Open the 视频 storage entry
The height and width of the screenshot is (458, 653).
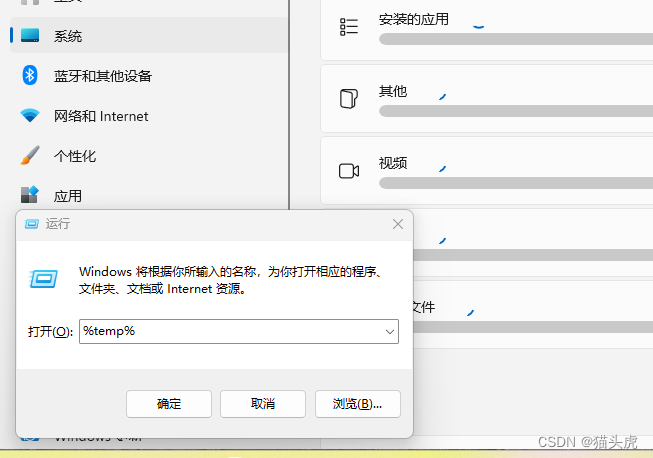(487, 171)
